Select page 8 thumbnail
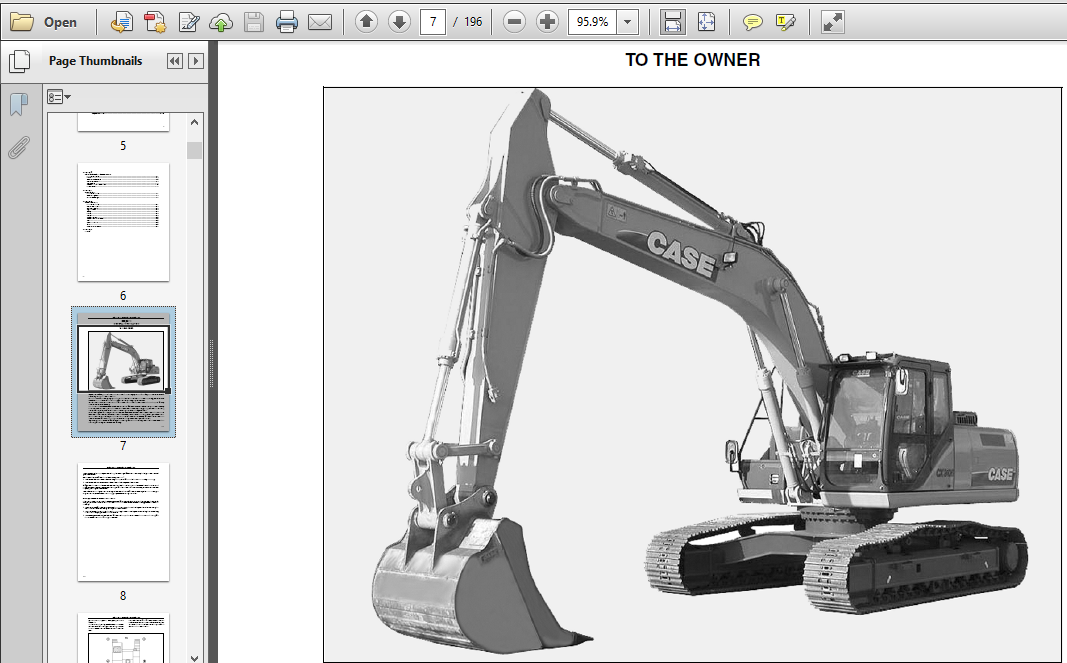 coord(123,522)
